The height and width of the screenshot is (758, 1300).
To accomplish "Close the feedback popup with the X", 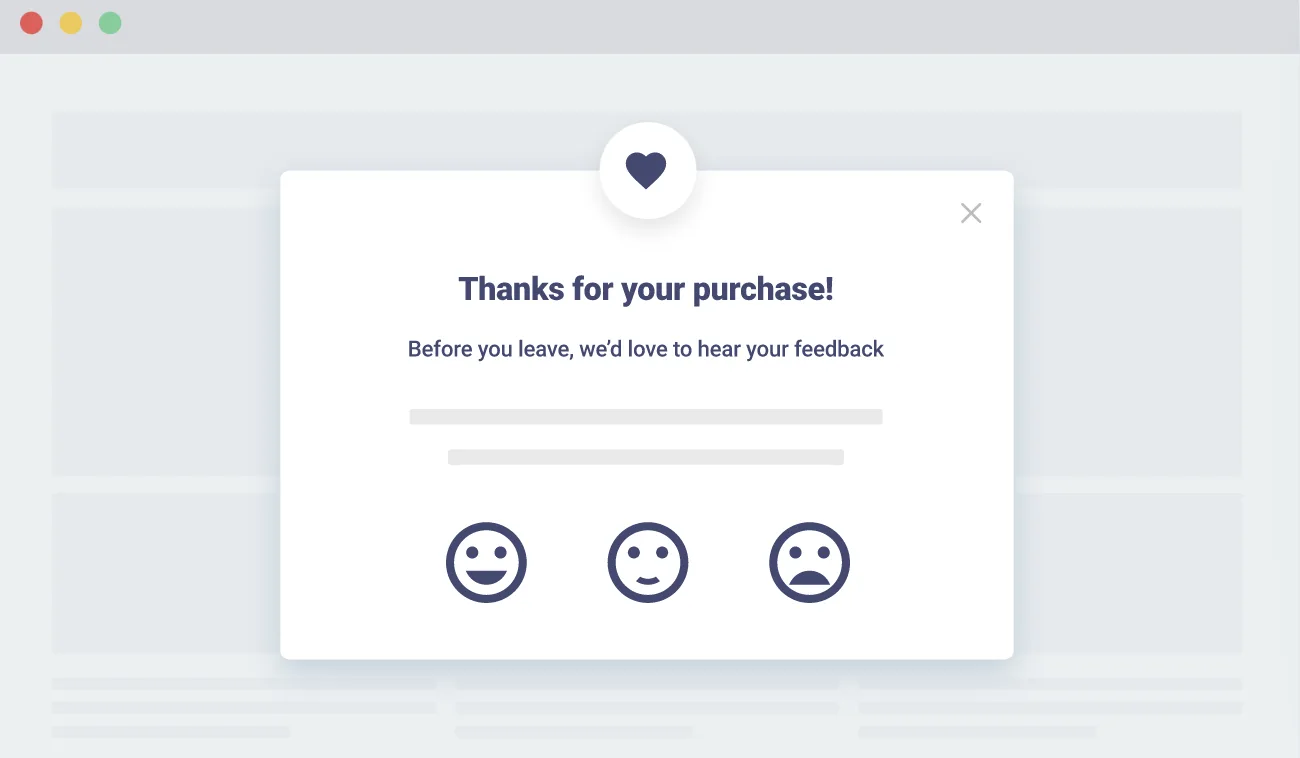I will (971, 213).
